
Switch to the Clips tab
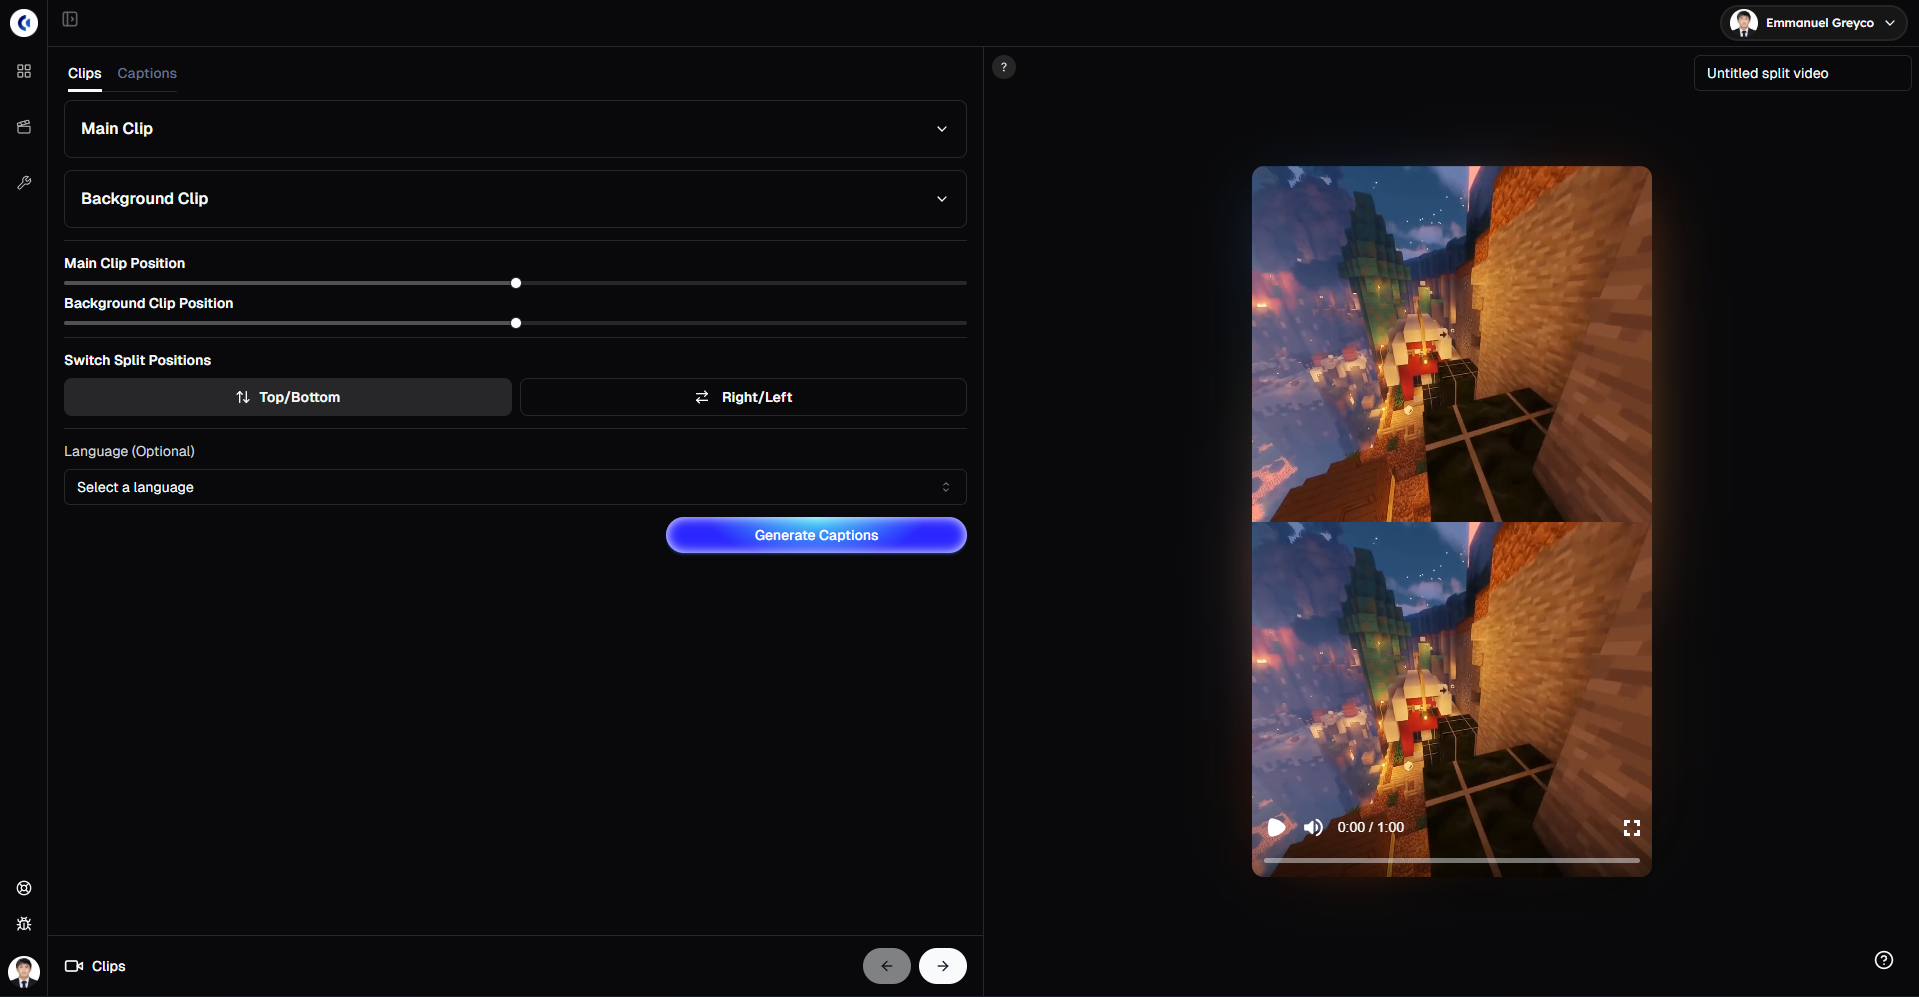pyautogui.click(x=85, y=73)
